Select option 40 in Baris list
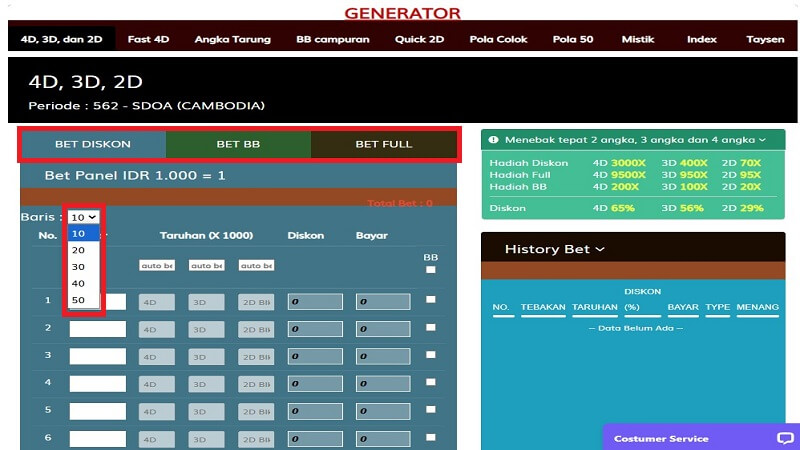The image size is (800, 450). [x=84, y=283]
